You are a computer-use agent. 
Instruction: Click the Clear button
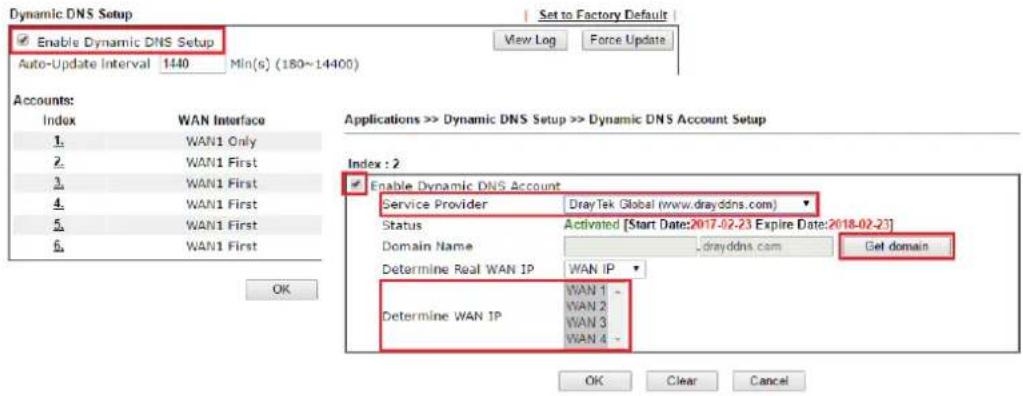point(682,381)
